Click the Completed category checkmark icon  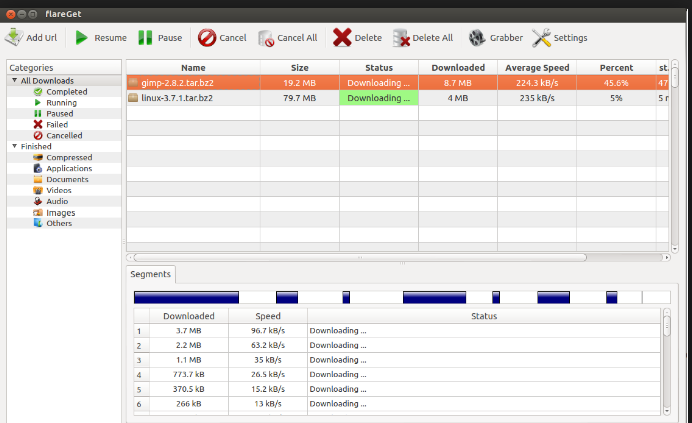(x=38, y=91)
